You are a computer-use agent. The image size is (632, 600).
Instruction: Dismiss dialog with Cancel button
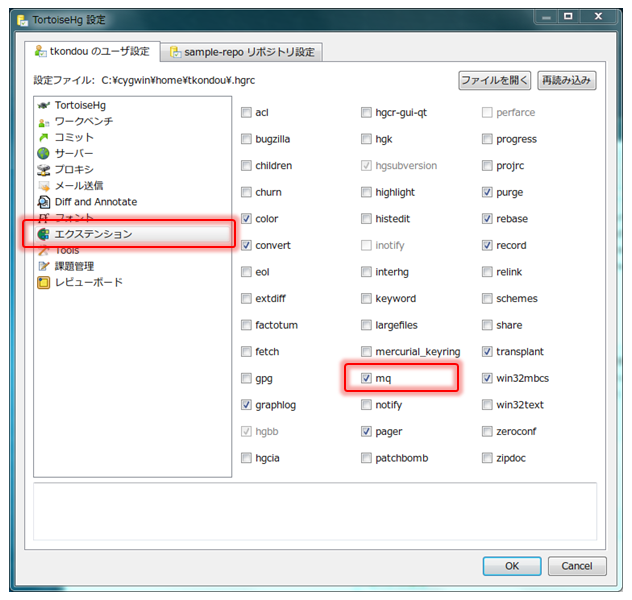pos(577,566)
